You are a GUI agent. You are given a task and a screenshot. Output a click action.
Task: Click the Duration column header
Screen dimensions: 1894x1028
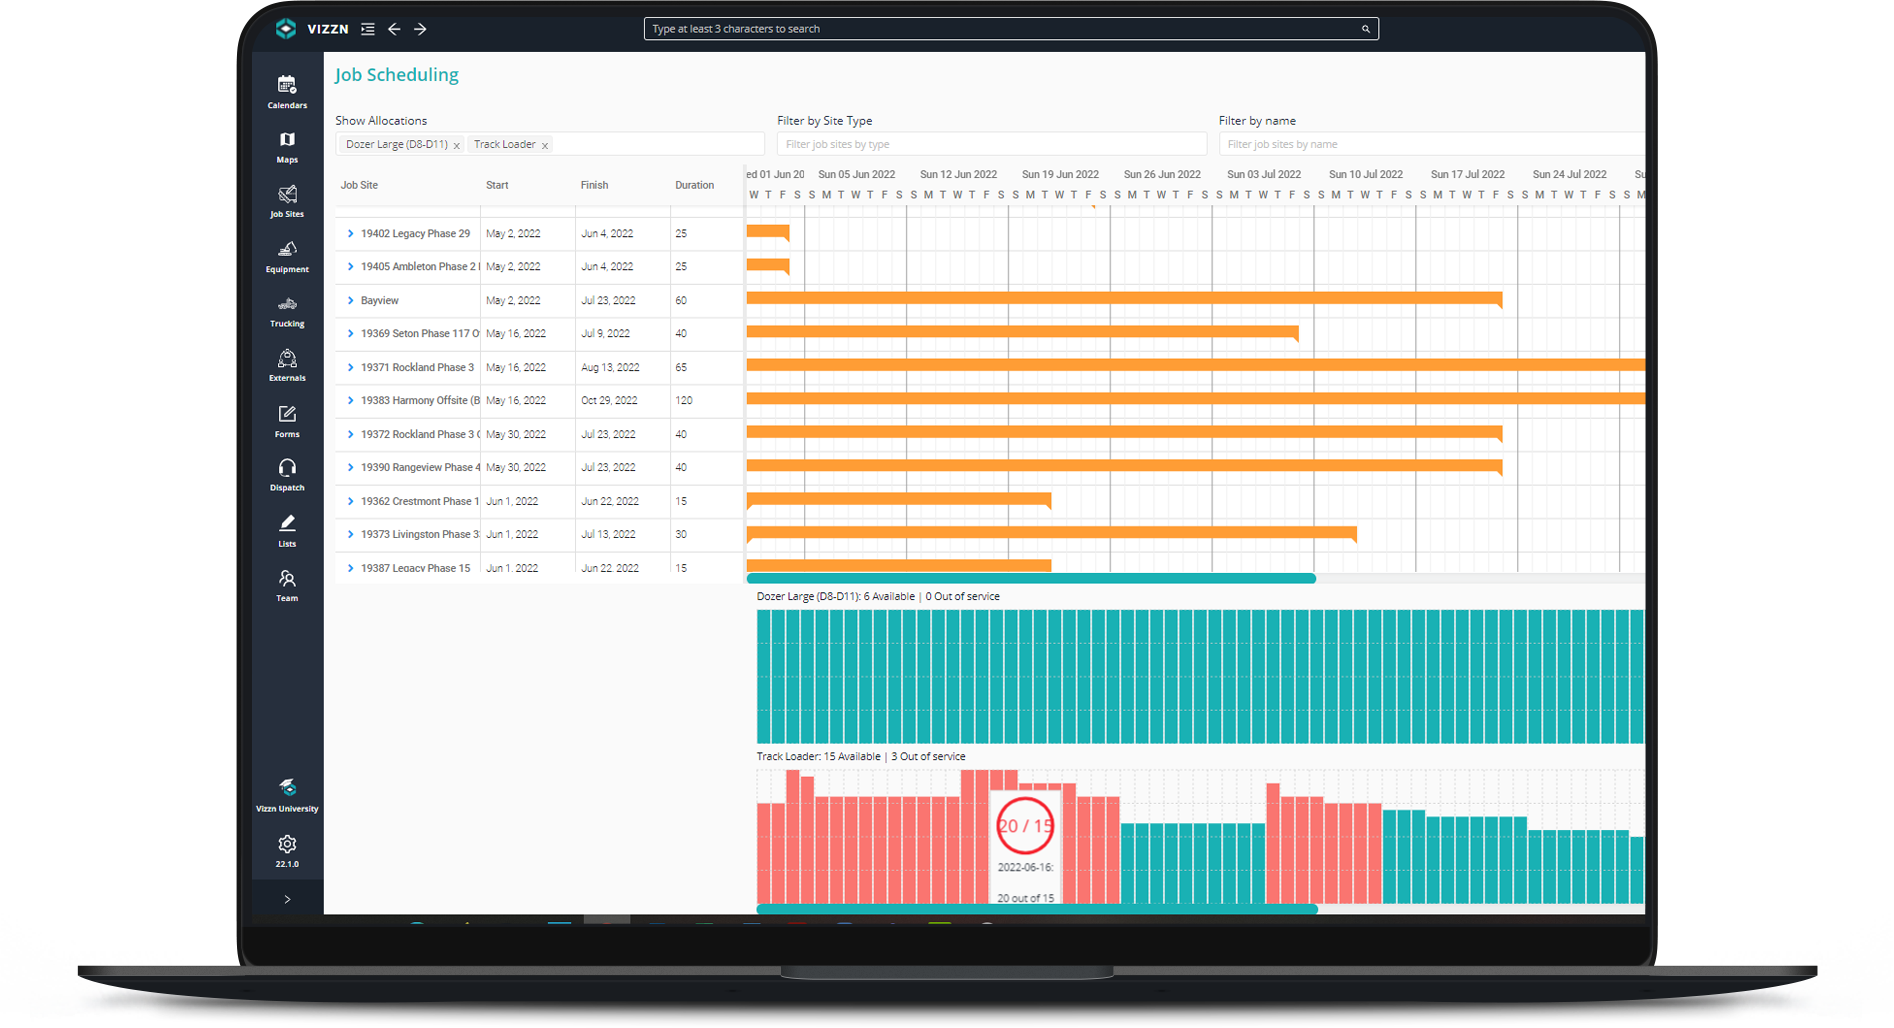695,184
